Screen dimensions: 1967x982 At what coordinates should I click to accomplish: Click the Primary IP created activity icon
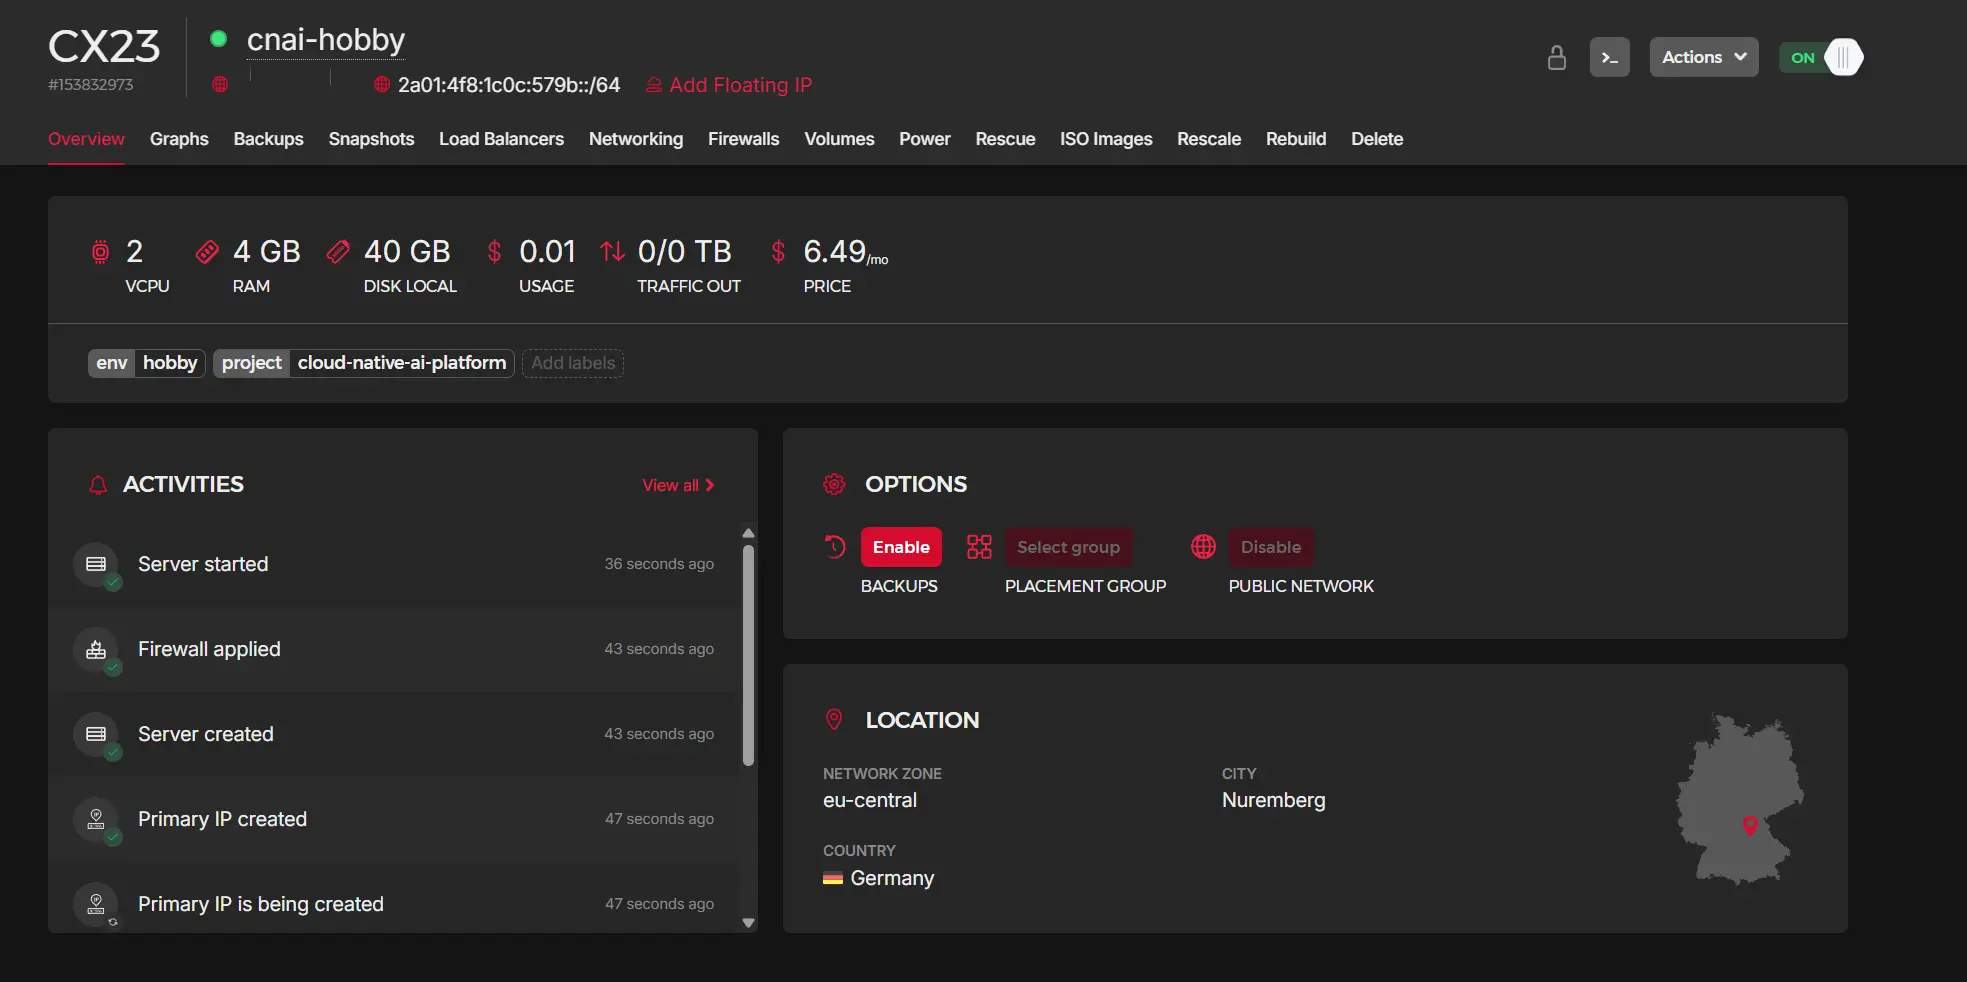pyautogui.click(x=96, y=819)
